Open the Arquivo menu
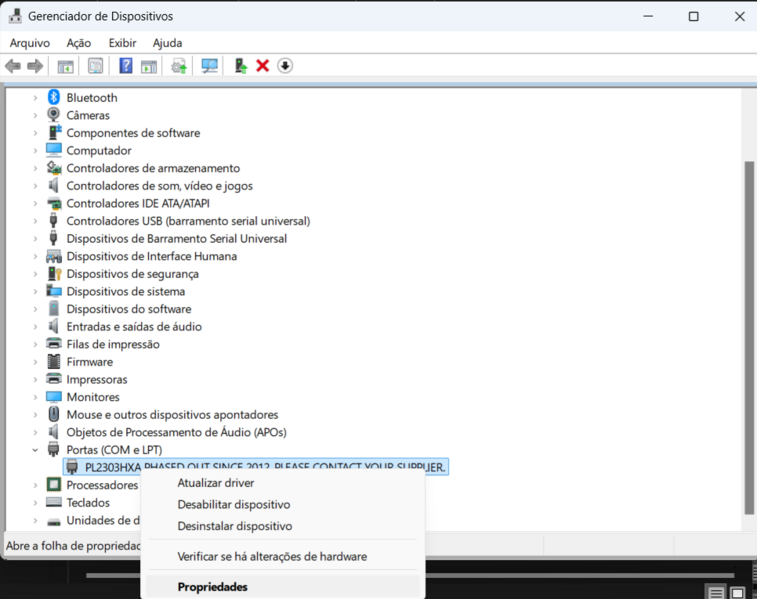Viewport: 757px width, 599px height. (x=29, y=43)
